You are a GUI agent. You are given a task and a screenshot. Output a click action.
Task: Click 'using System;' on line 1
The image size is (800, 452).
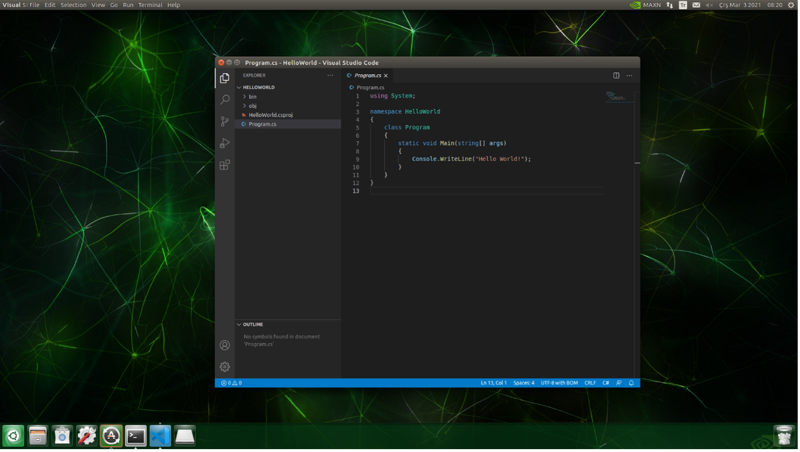393,96
